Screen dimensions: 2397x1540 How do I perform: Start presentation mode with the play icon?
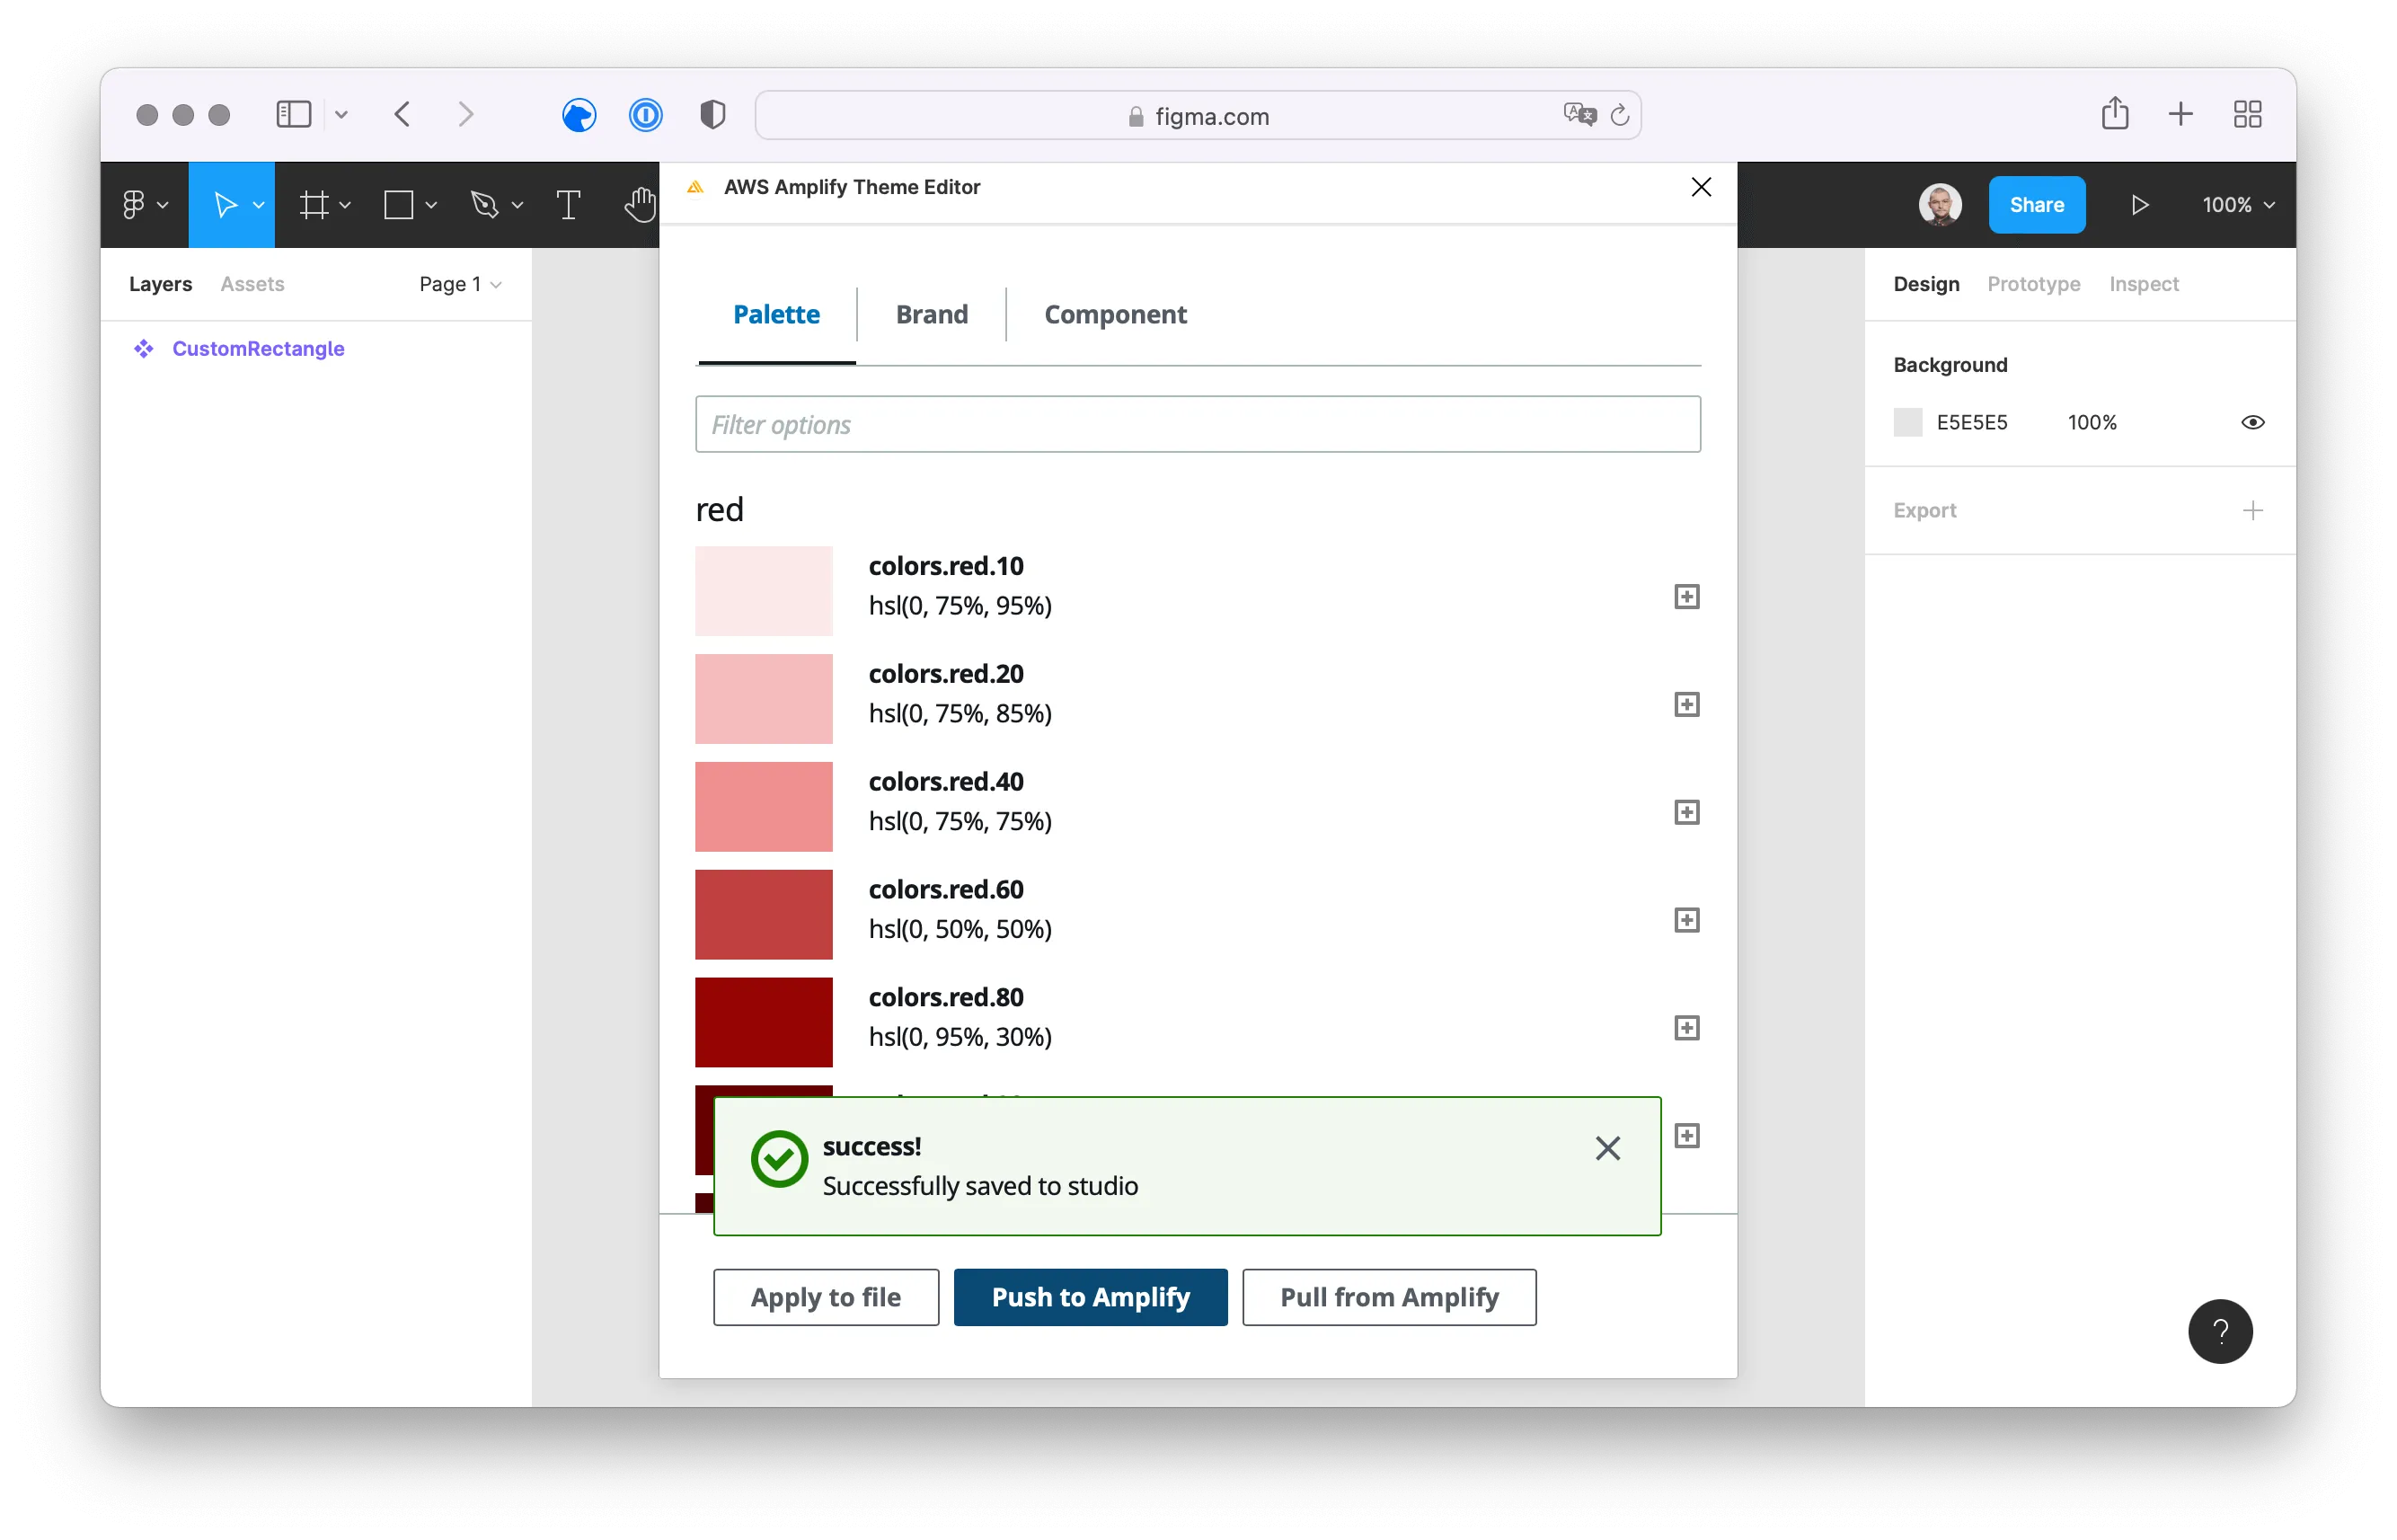[2139, 204]
